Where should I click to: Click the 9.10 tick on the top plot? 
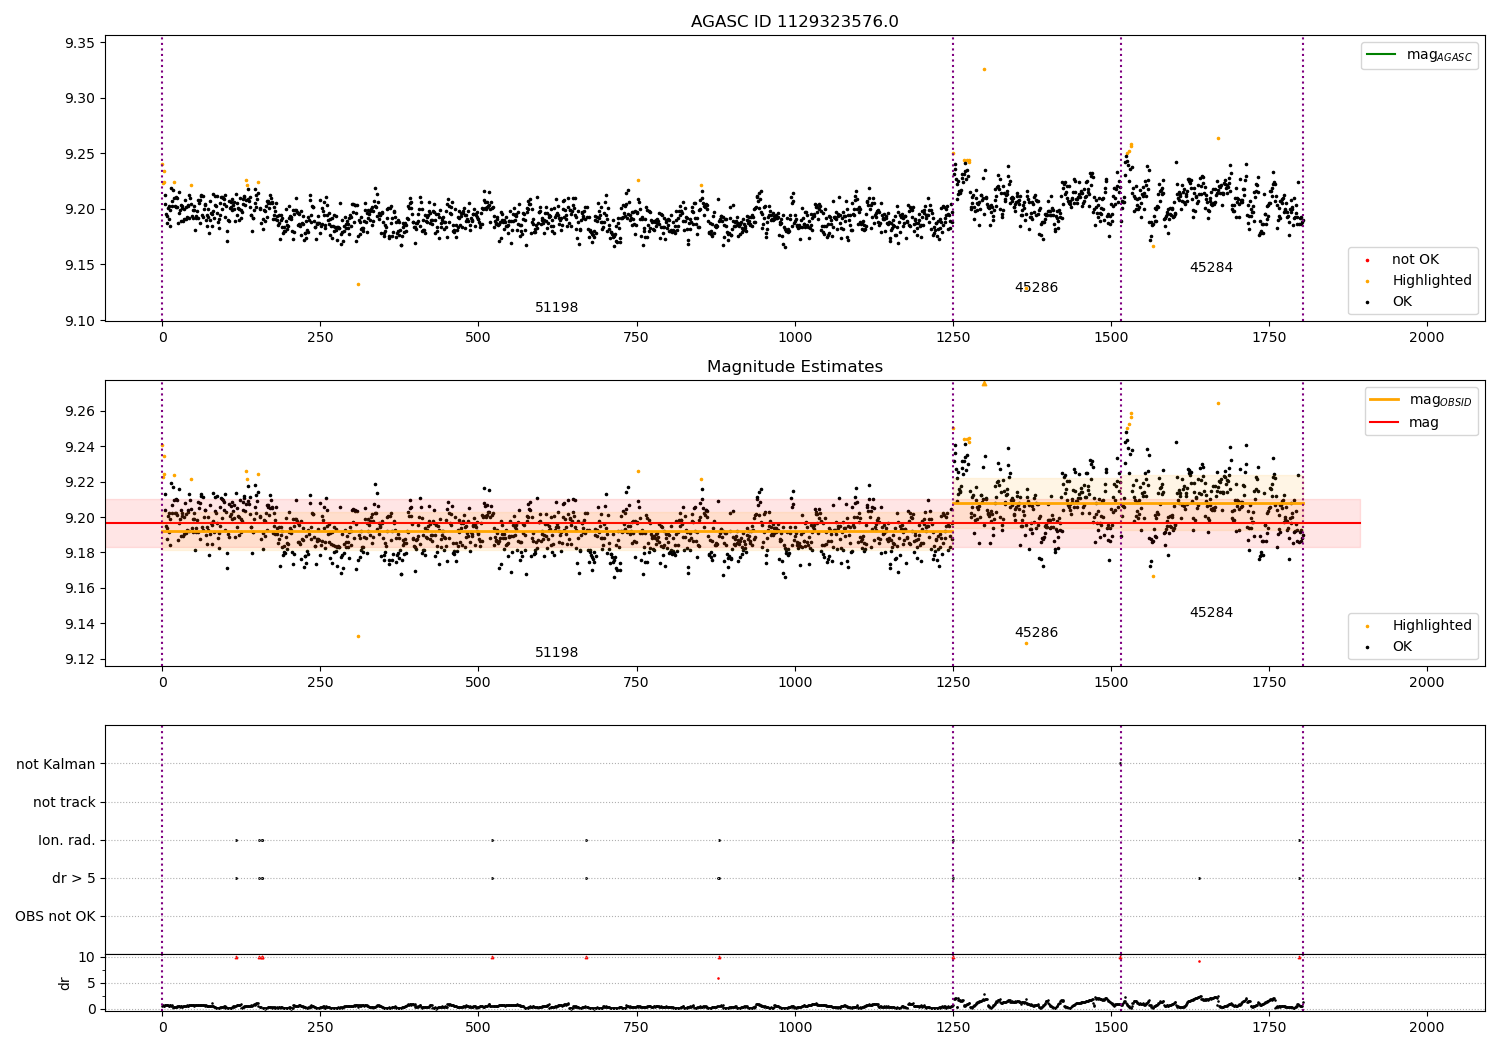80,321
